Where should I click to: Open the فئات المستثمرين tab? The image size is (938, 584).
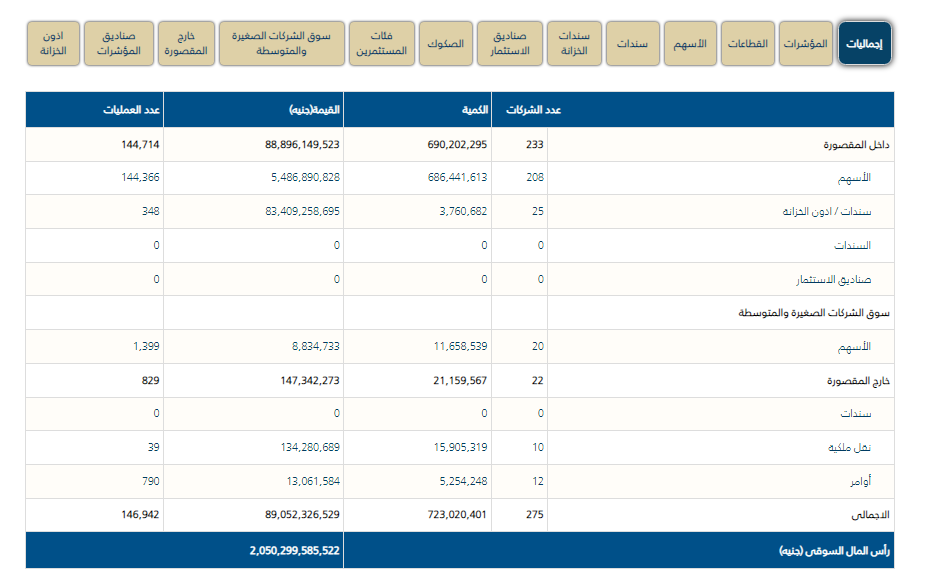380,43
